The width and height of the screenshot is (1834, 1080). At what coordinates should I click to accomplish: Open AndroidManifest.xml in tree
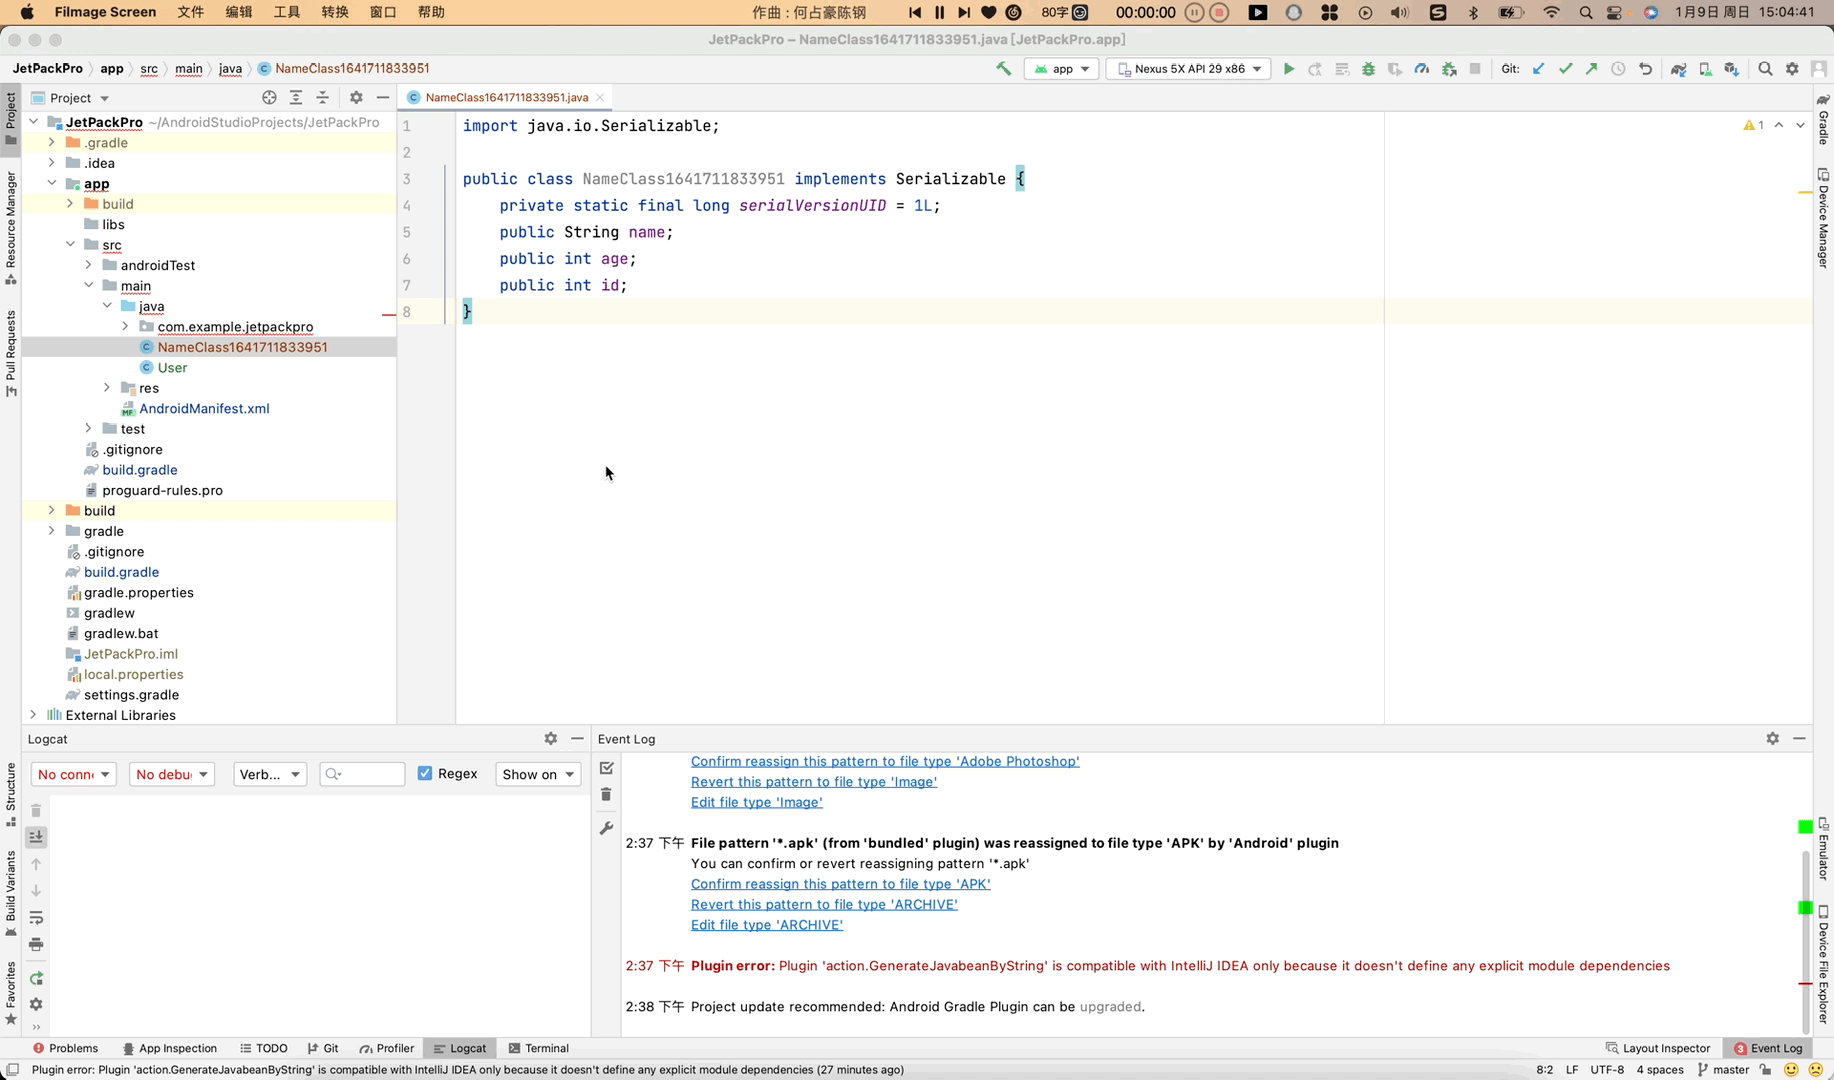(203, 408)
